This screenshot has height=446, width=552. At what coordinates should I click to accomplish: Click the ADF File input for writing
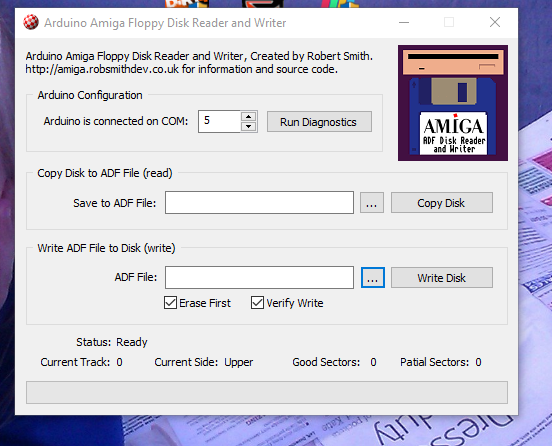(259, 277)
